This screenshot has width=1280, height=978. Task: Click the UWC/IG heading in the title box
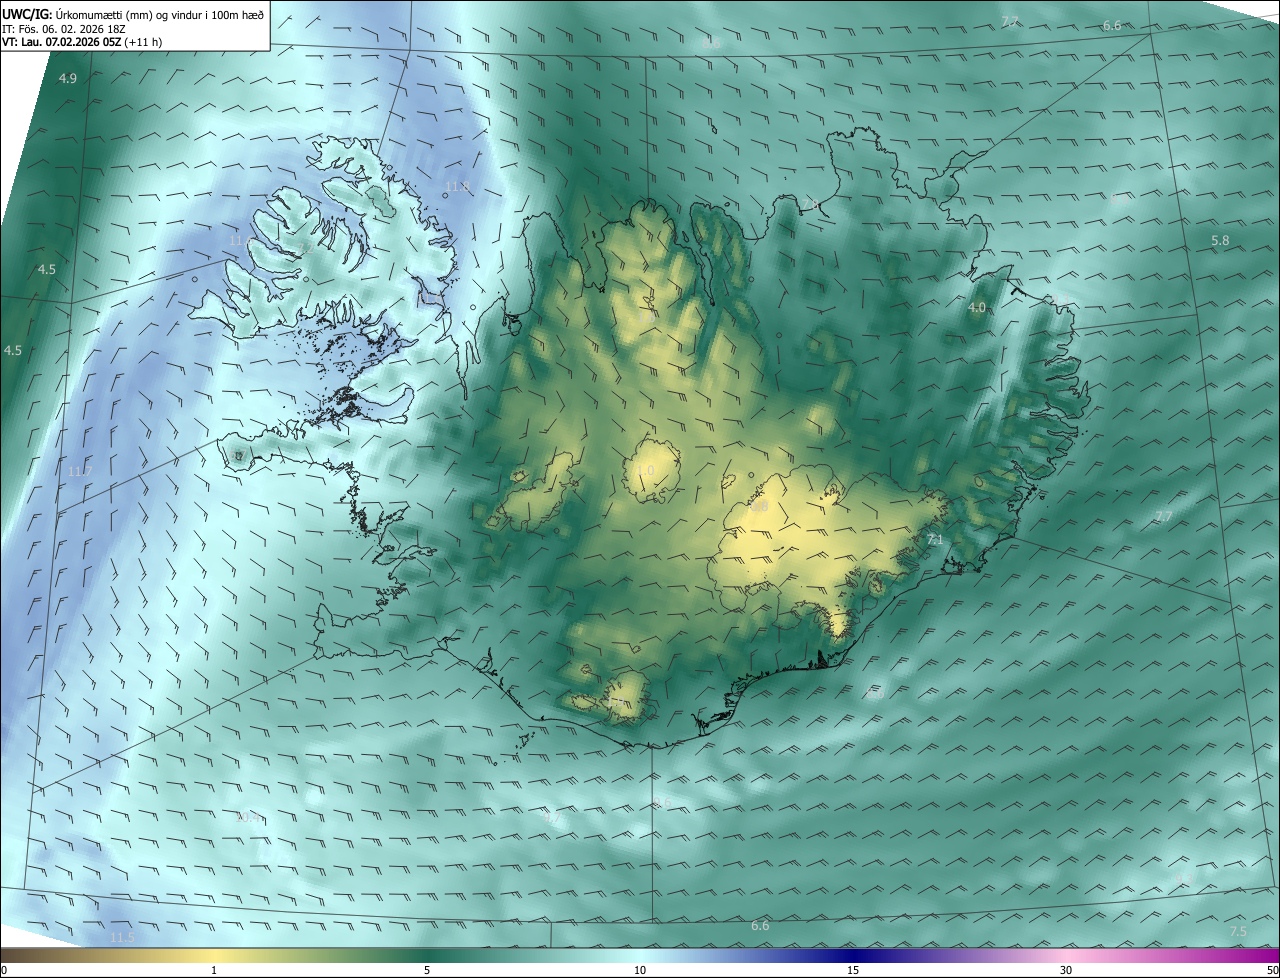click(26, 14)
